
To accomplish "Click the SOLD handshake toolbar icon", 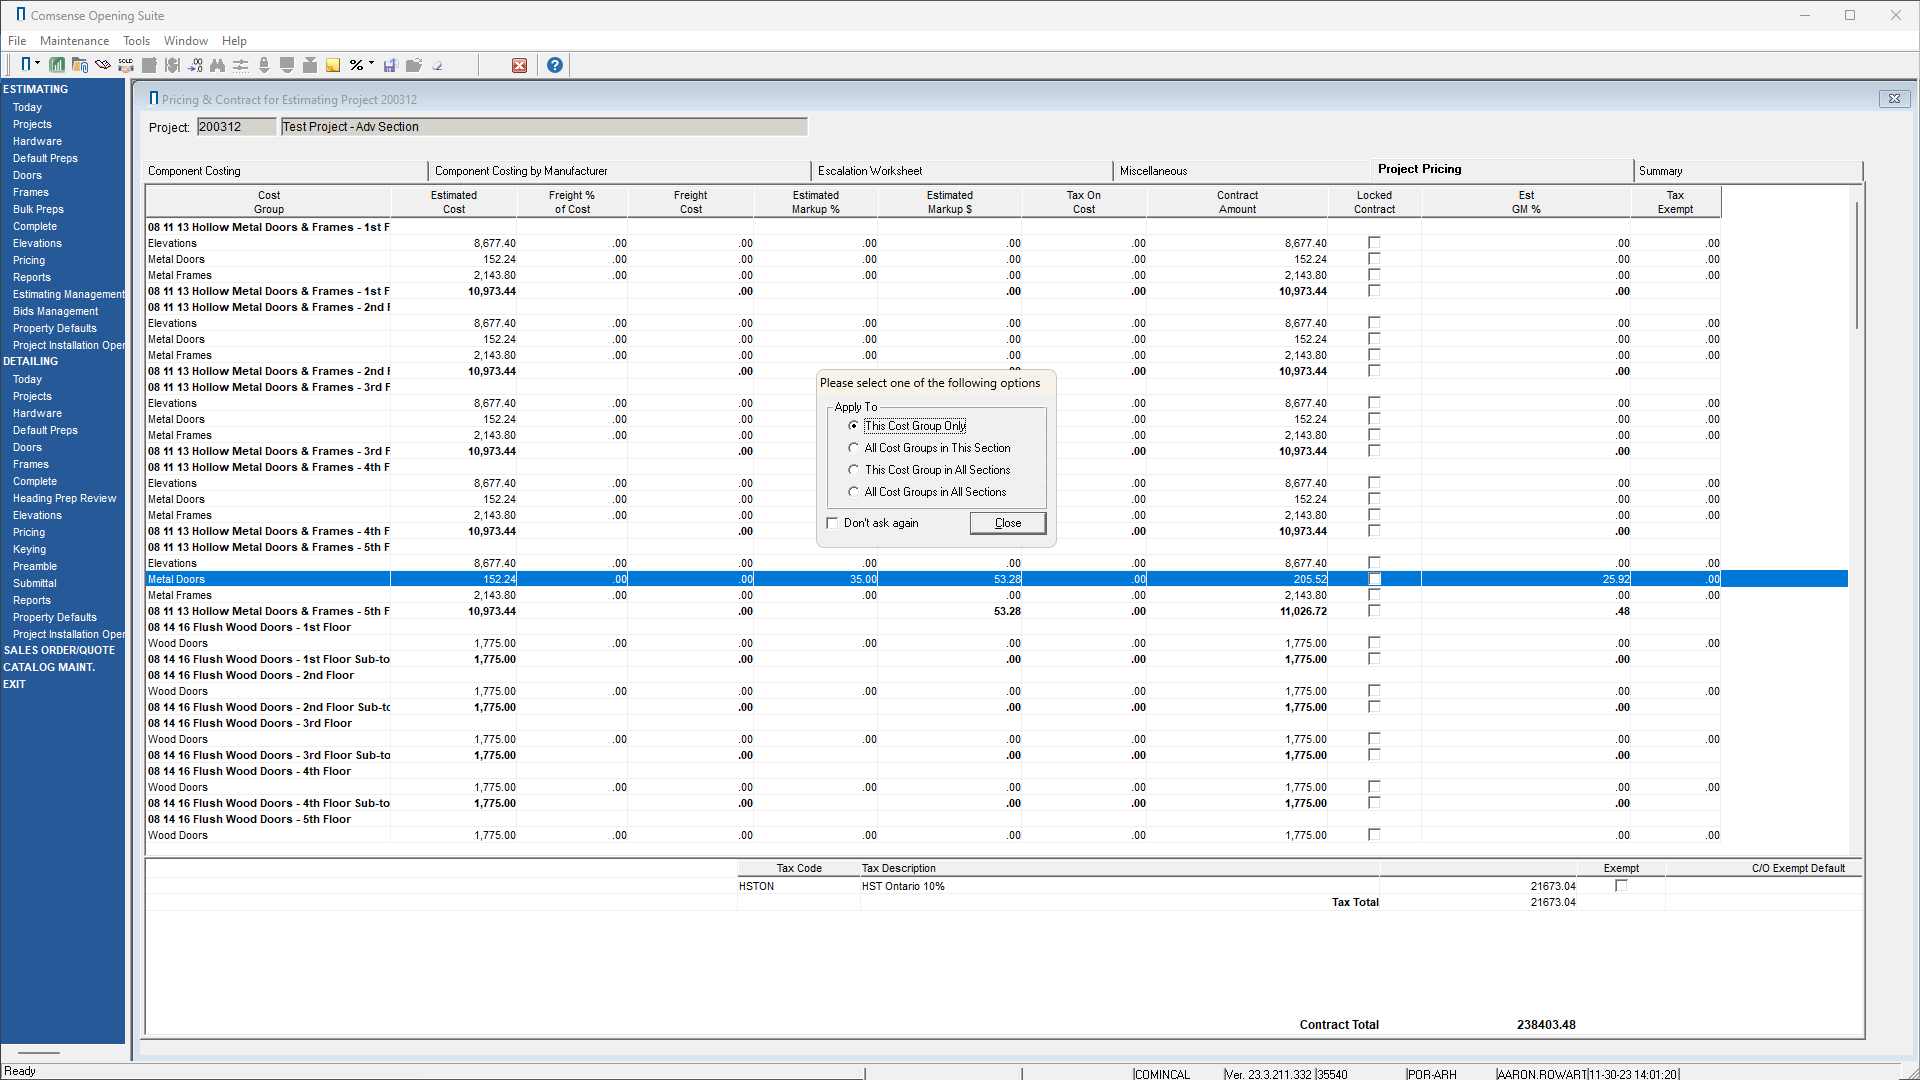I will pos(126,65).
